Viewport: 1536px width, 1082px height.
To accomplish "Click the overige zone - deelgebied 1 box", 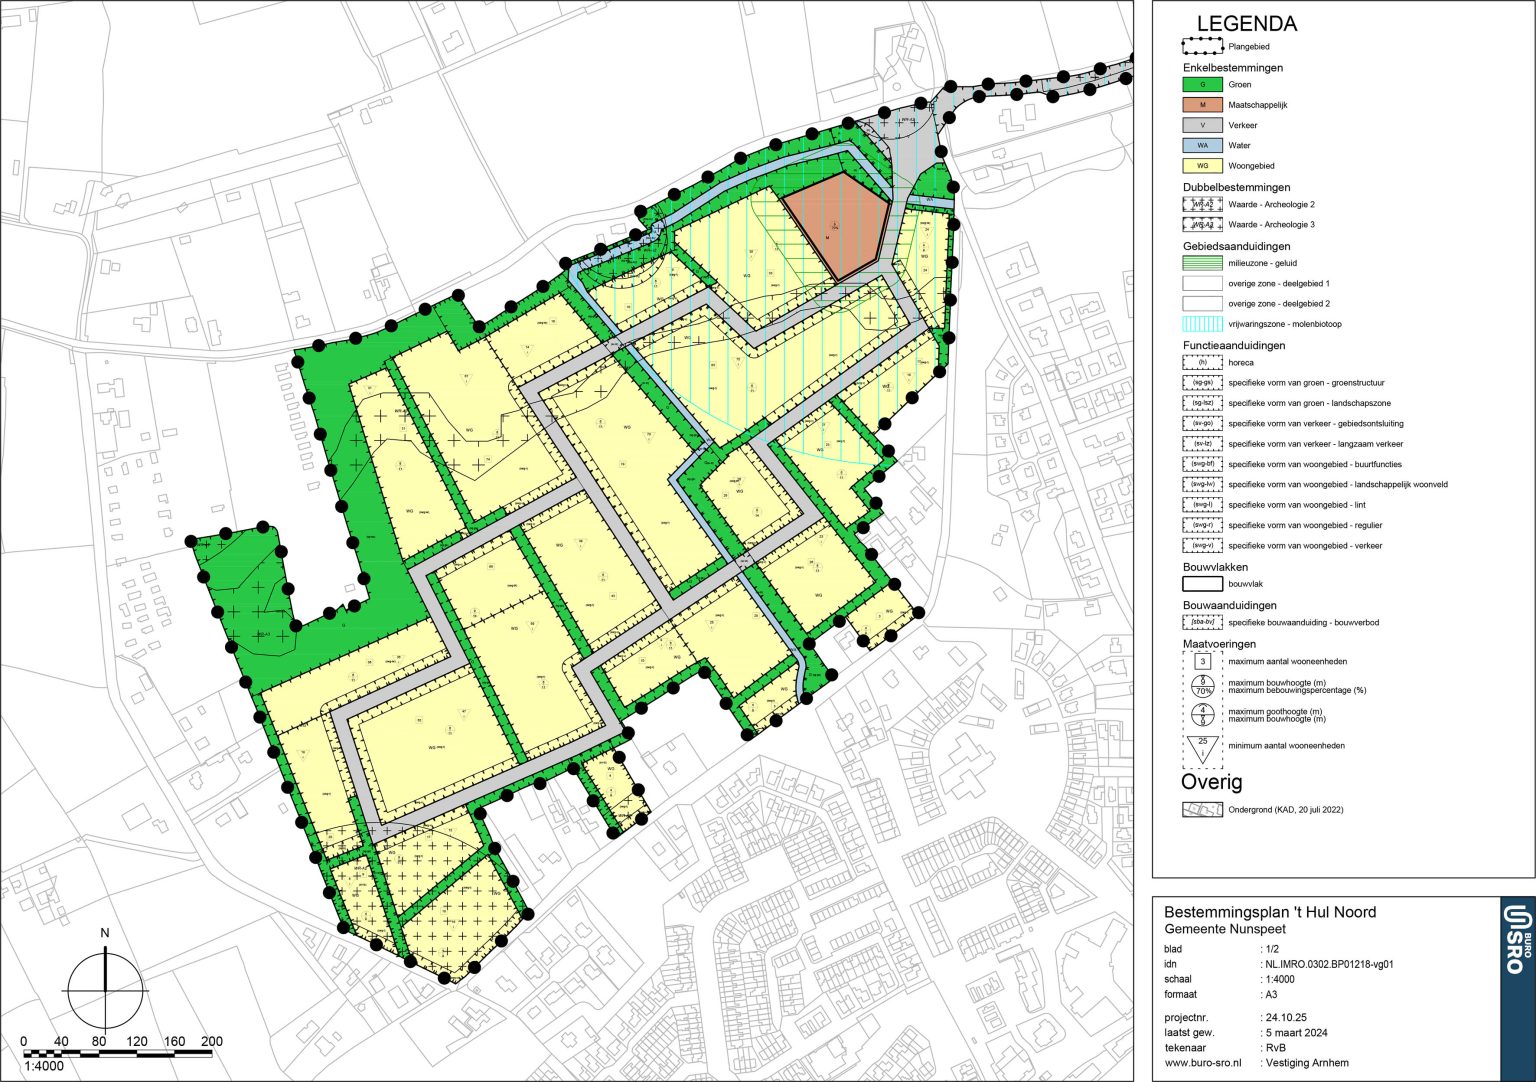I will [x=1202, y=283].
